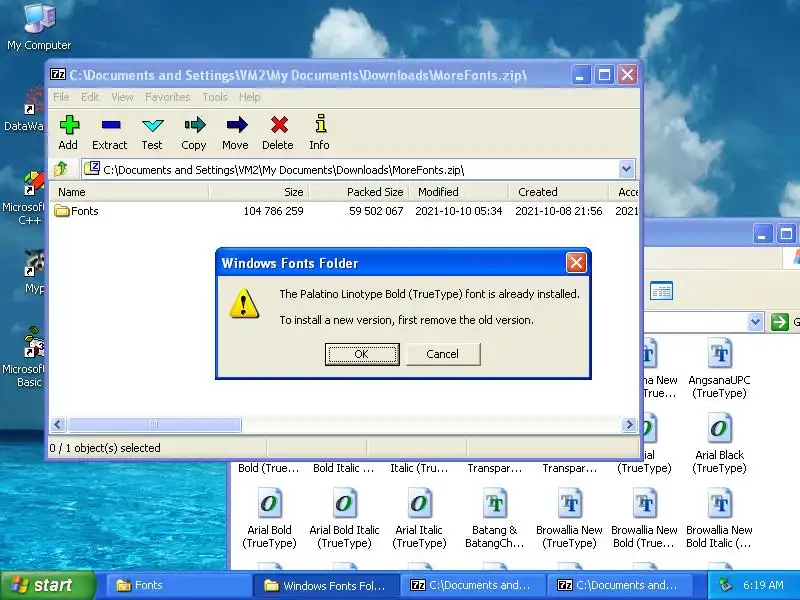Select Arial Bold Italic (TrueType) font

pyautogui.click(x=344, y=518)
